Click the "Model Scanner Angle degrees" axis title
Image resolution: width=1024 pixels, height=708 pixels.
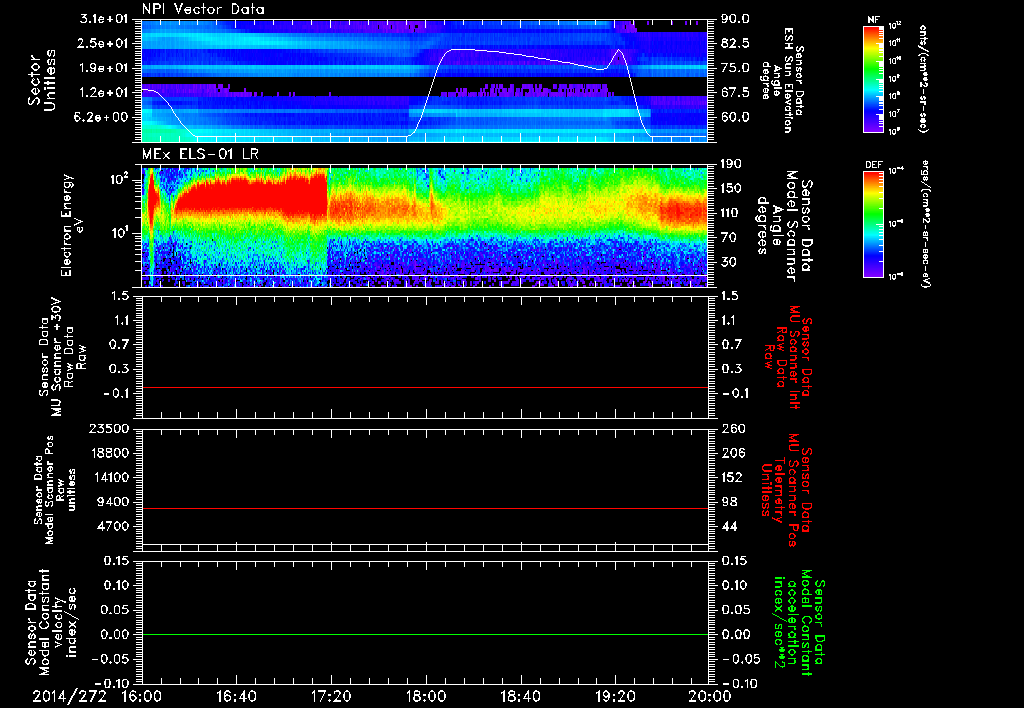click(783, 225)
